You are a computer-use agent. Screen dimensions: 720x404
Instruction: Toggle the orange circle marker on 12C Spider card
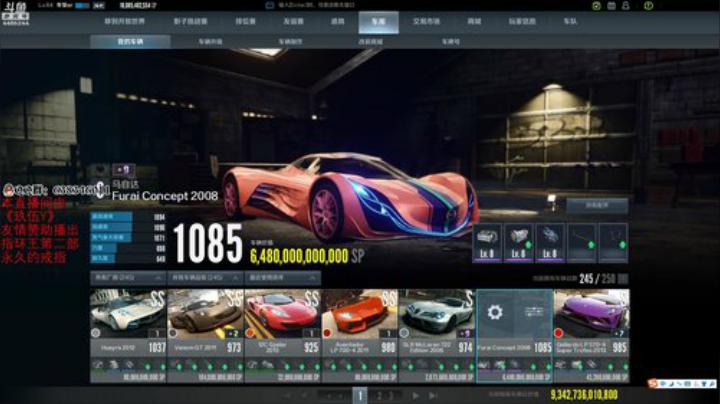tap(250, 333)
